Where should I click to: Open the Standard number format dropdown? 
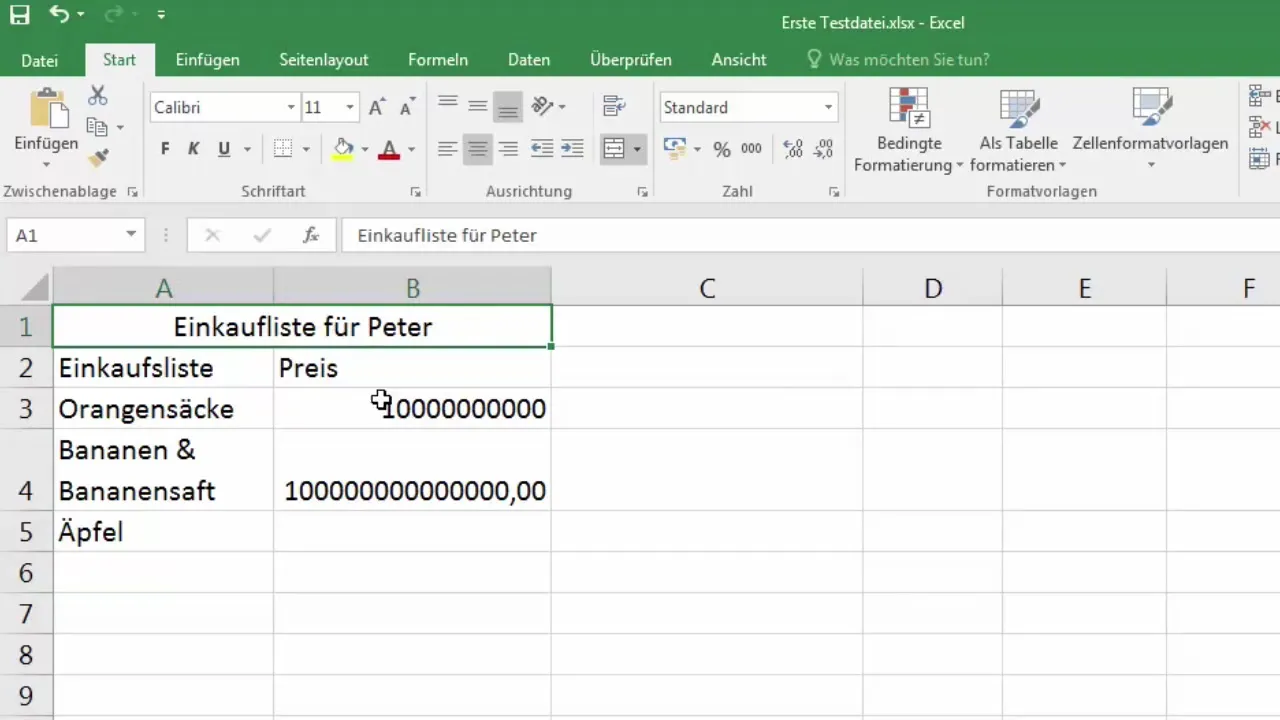point(828,108)
